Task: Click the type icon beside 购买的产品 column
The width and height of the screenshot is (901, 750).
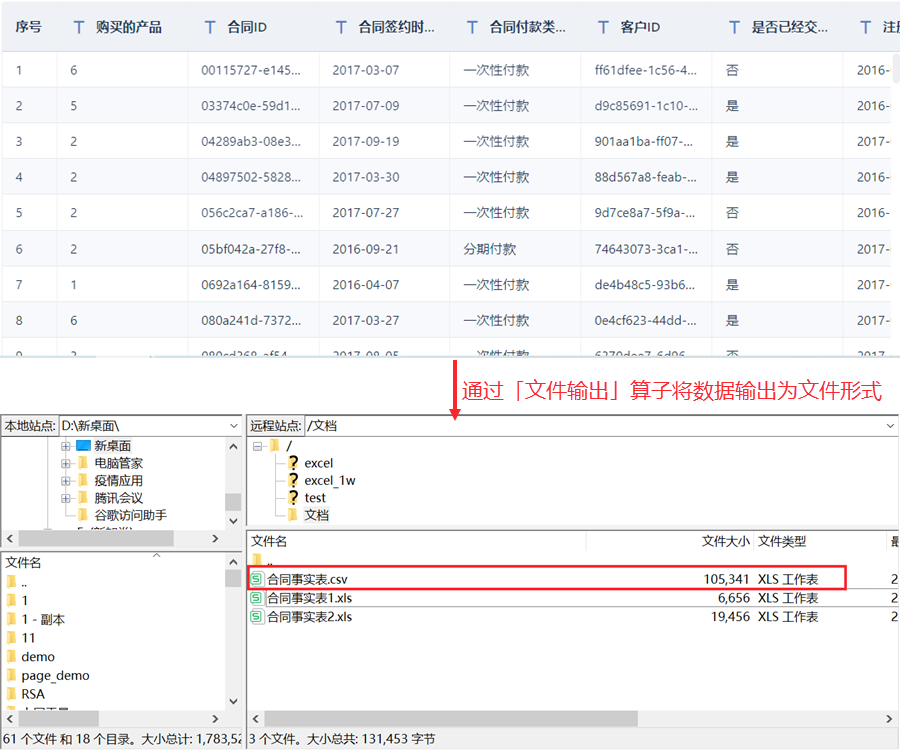Action: pos(79,27)
